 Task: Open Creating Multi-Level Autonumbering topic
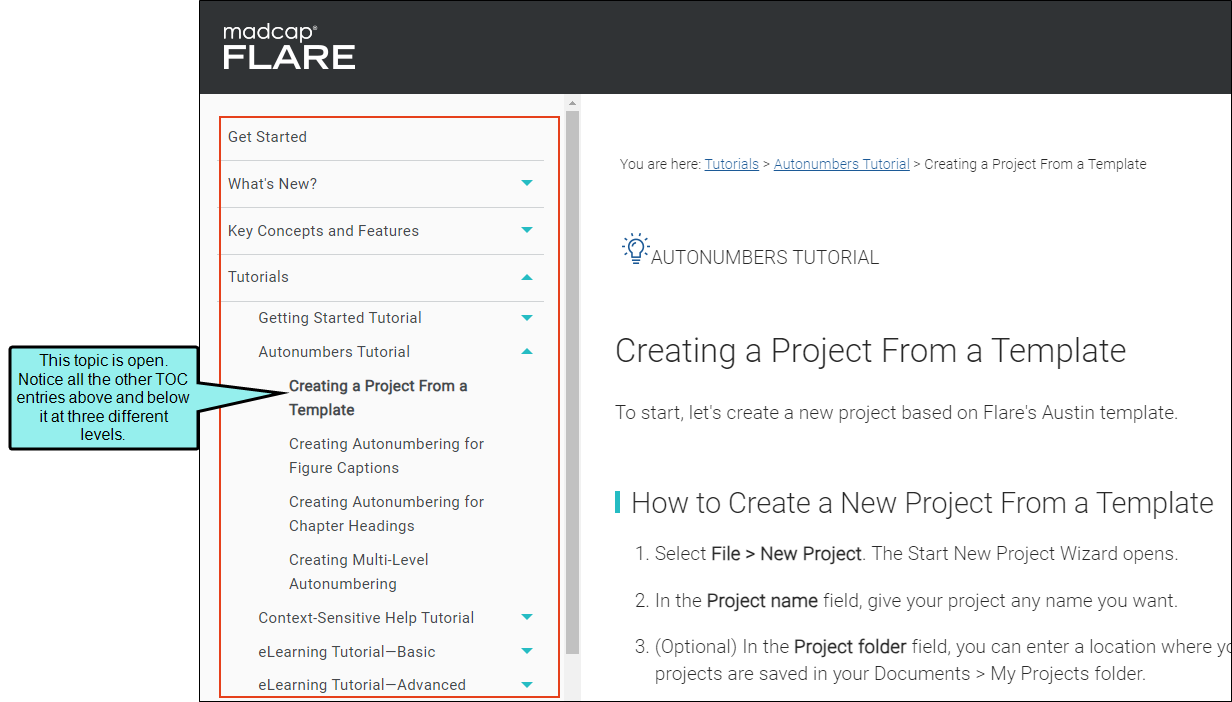pyautogui.click(x=359, y=572)
